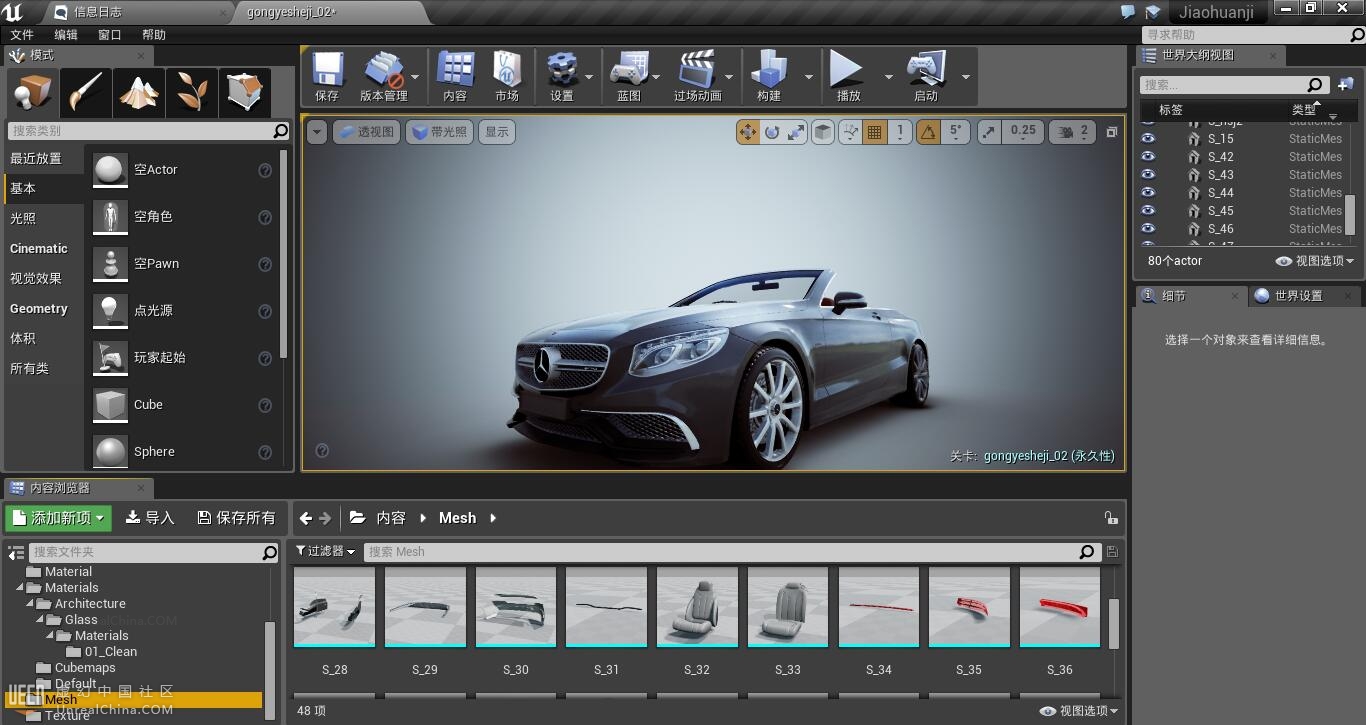Open the 编辑 menu
Viewport: 1366px width, 725px height.
click(66, 35)
